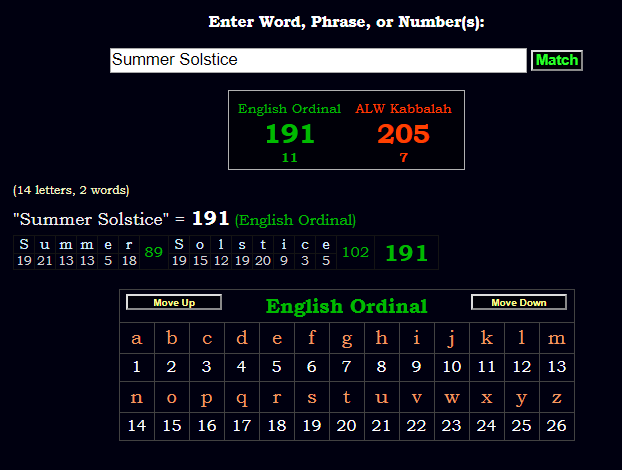Click the letter 'a' in cipher chart
This screenshot has height=470, width=622.
point(137,338)
